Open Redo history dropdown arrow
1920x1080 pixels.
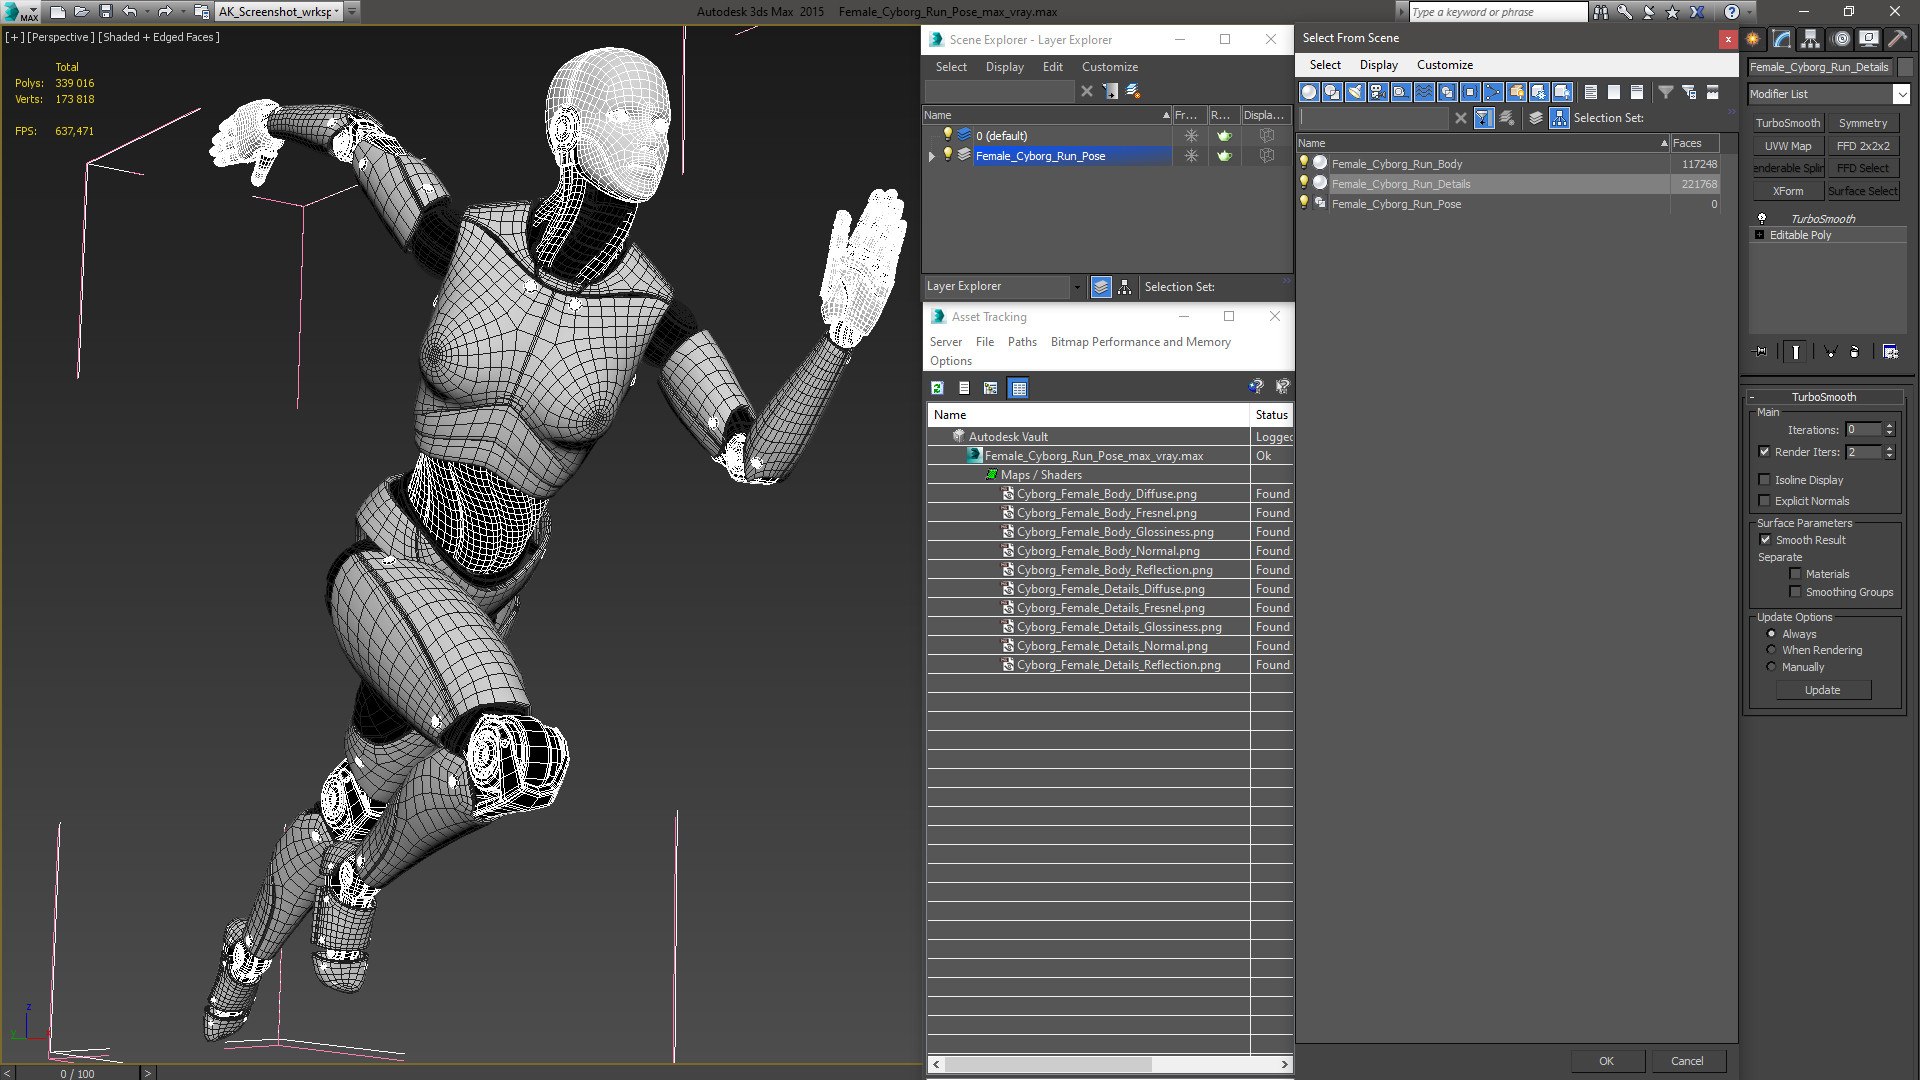(181, 12)
